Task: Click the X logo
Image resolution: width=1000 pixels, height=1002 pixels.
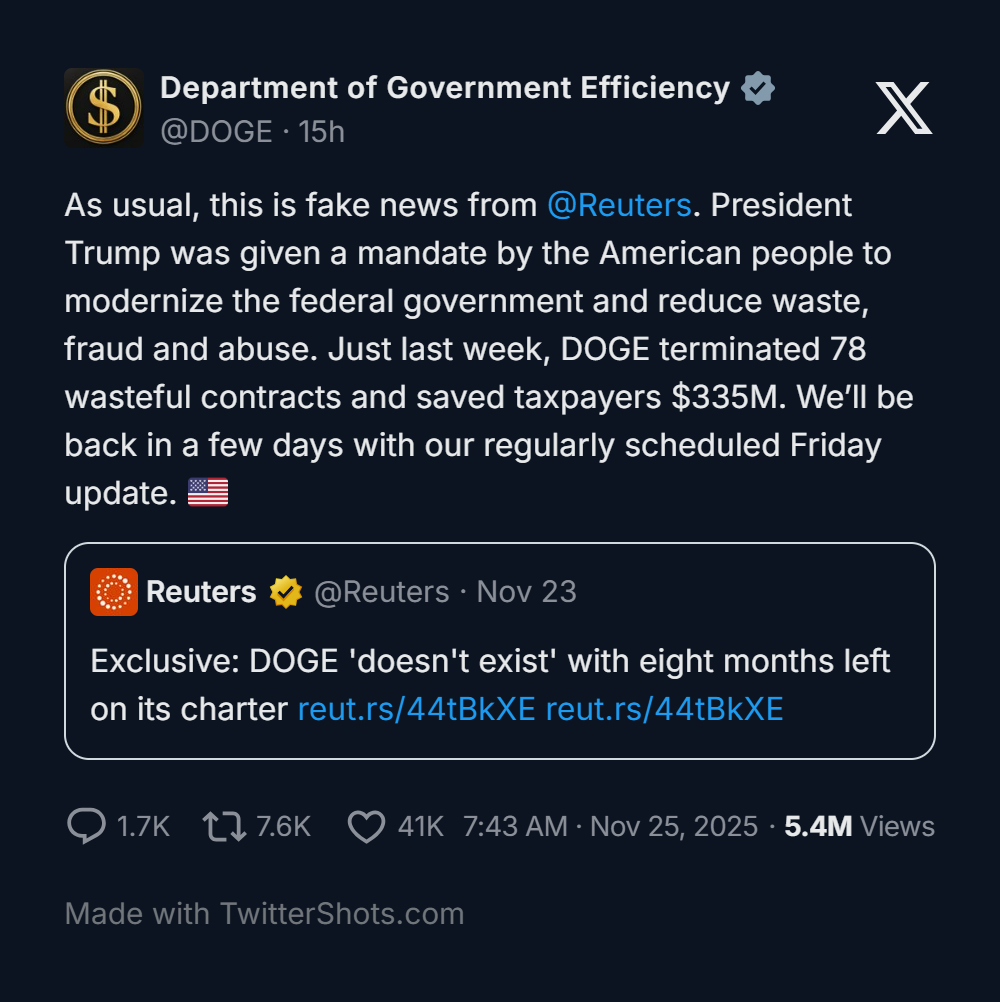Action: 904,109
